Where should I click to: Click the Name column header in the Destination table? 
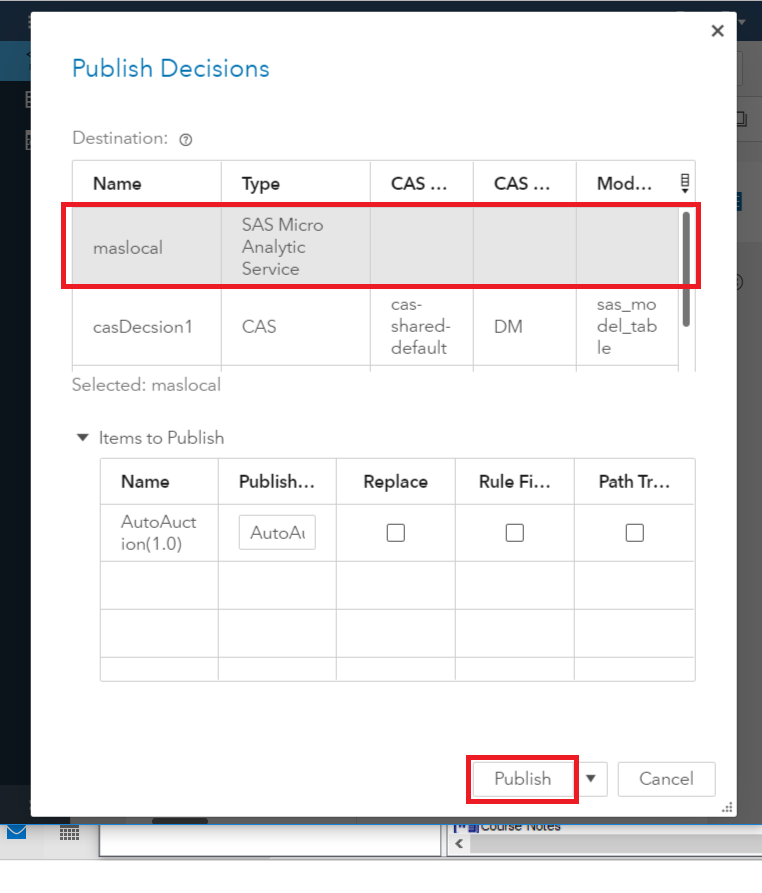click(x=117, y=184)
